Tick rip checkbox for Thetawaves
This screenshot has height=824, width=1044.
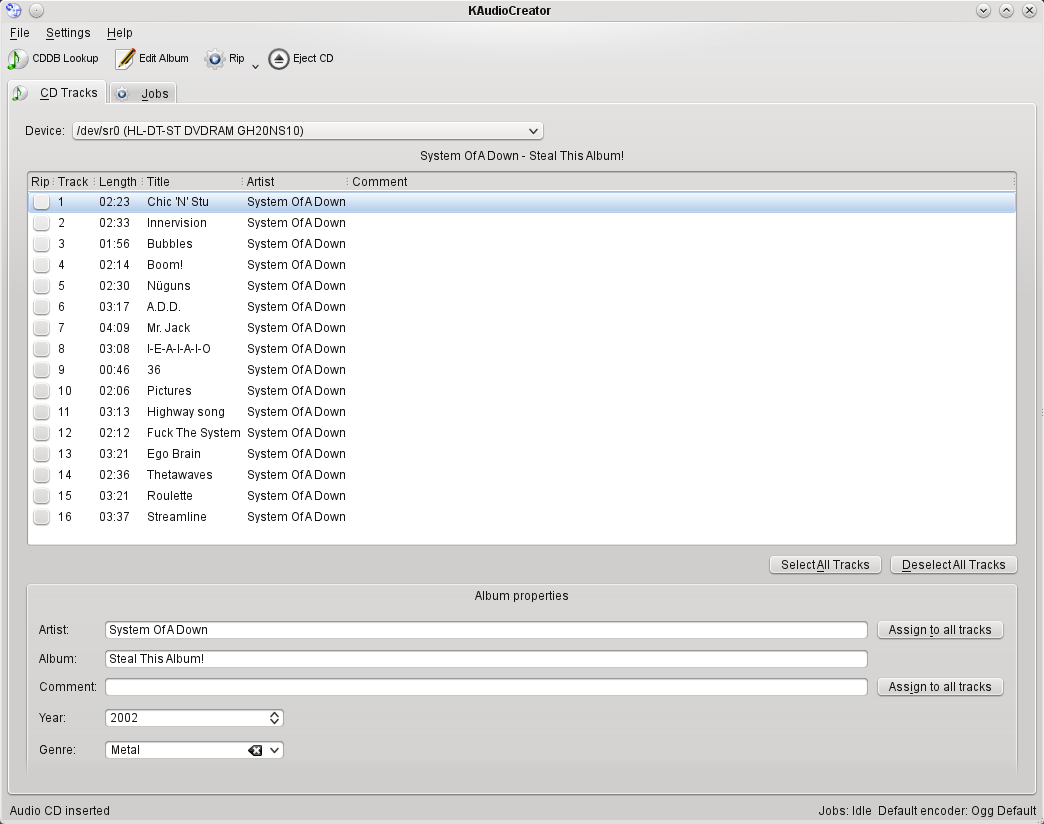(x=41, y=475)
